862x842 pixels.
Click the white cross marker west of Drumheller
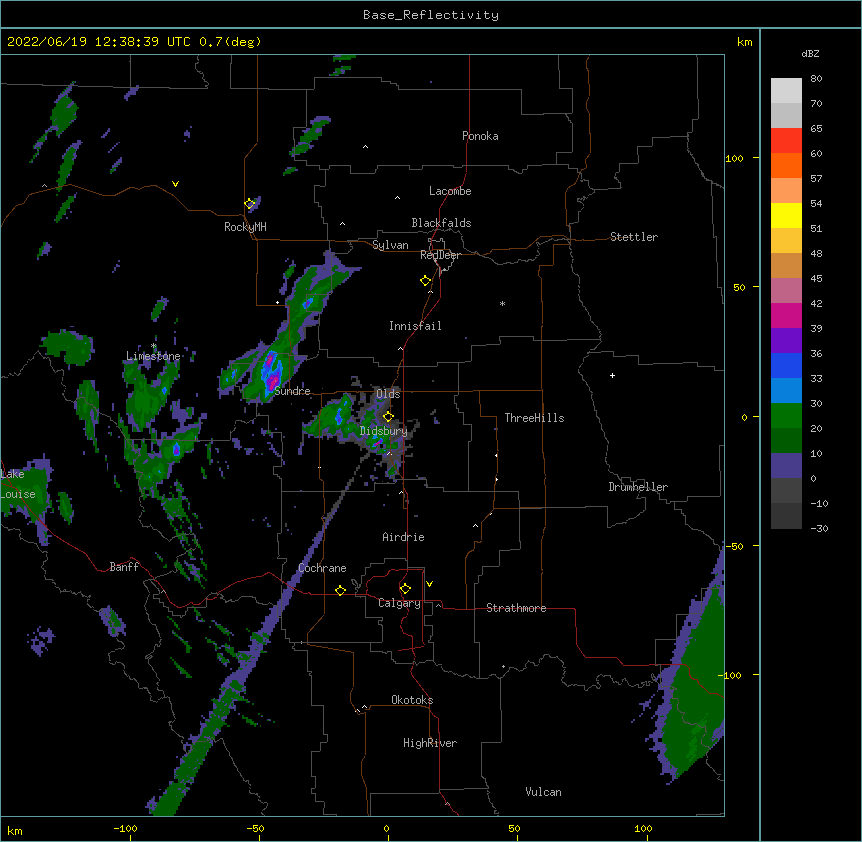[612, 375]
